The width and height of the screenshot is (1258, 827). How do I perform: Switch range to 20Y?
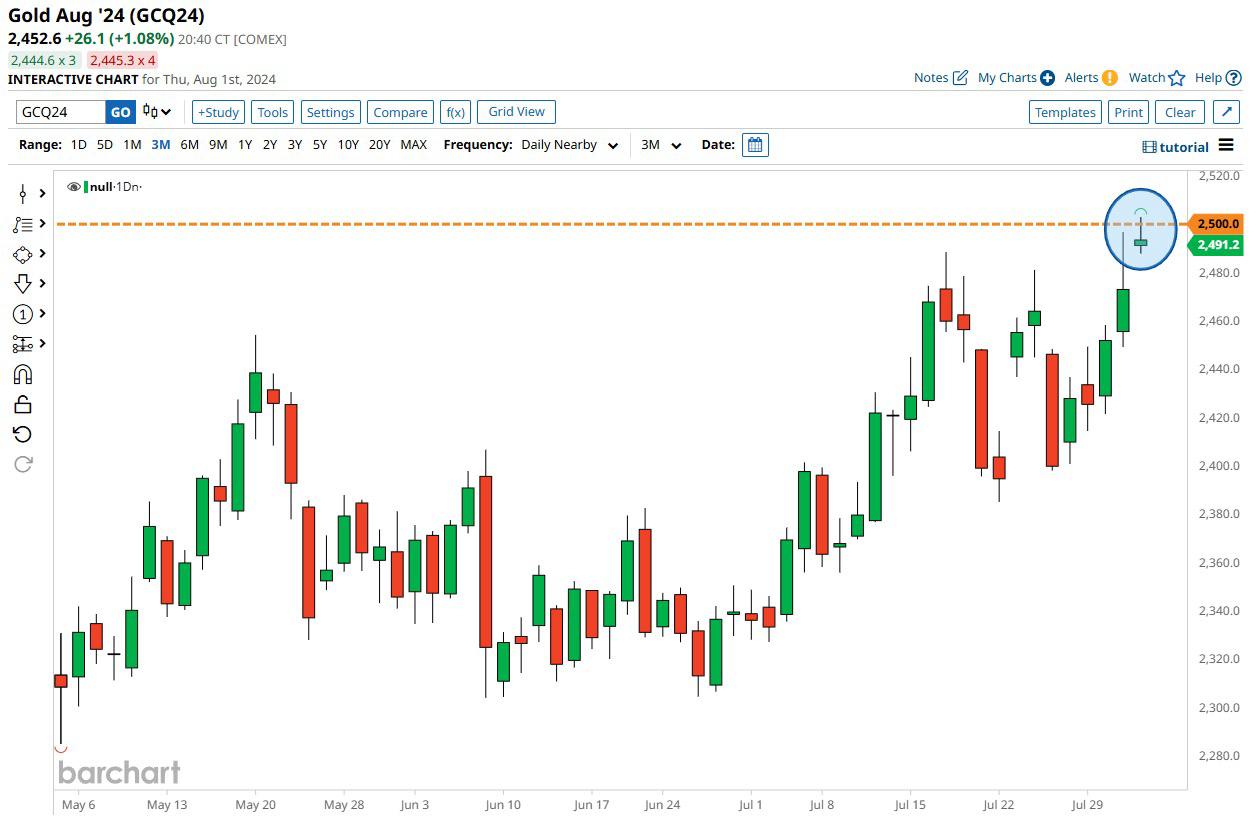380,145
